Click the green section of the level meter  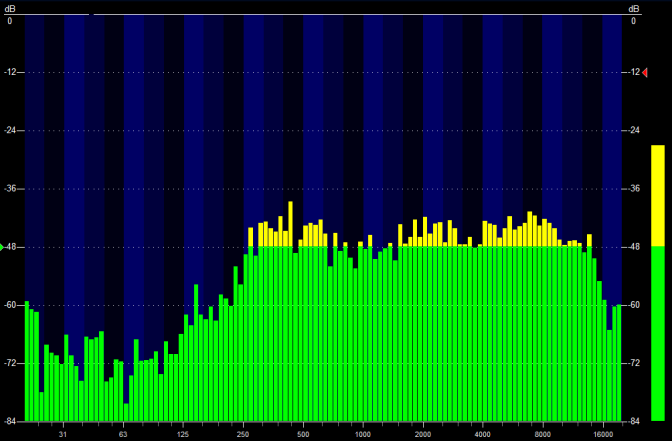pos(658,333)
